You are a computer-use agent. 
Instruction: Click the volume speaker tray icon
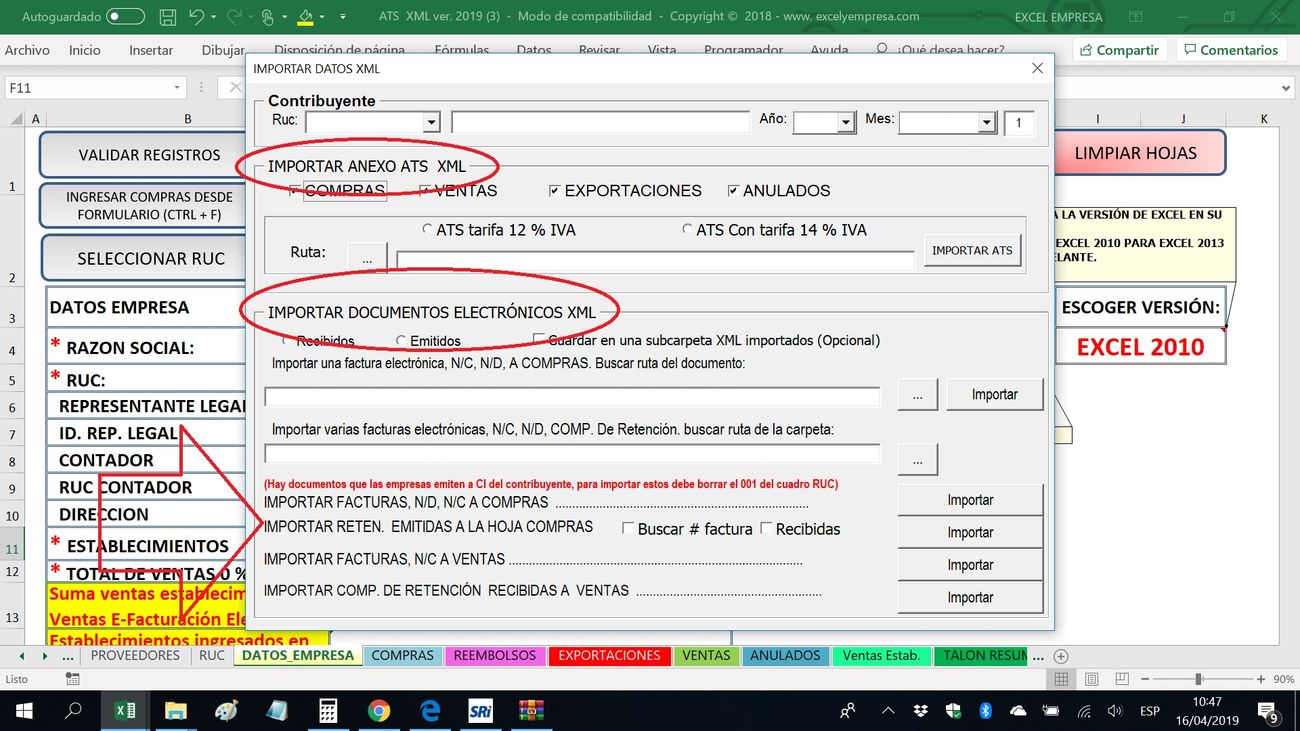[1115, 711]
